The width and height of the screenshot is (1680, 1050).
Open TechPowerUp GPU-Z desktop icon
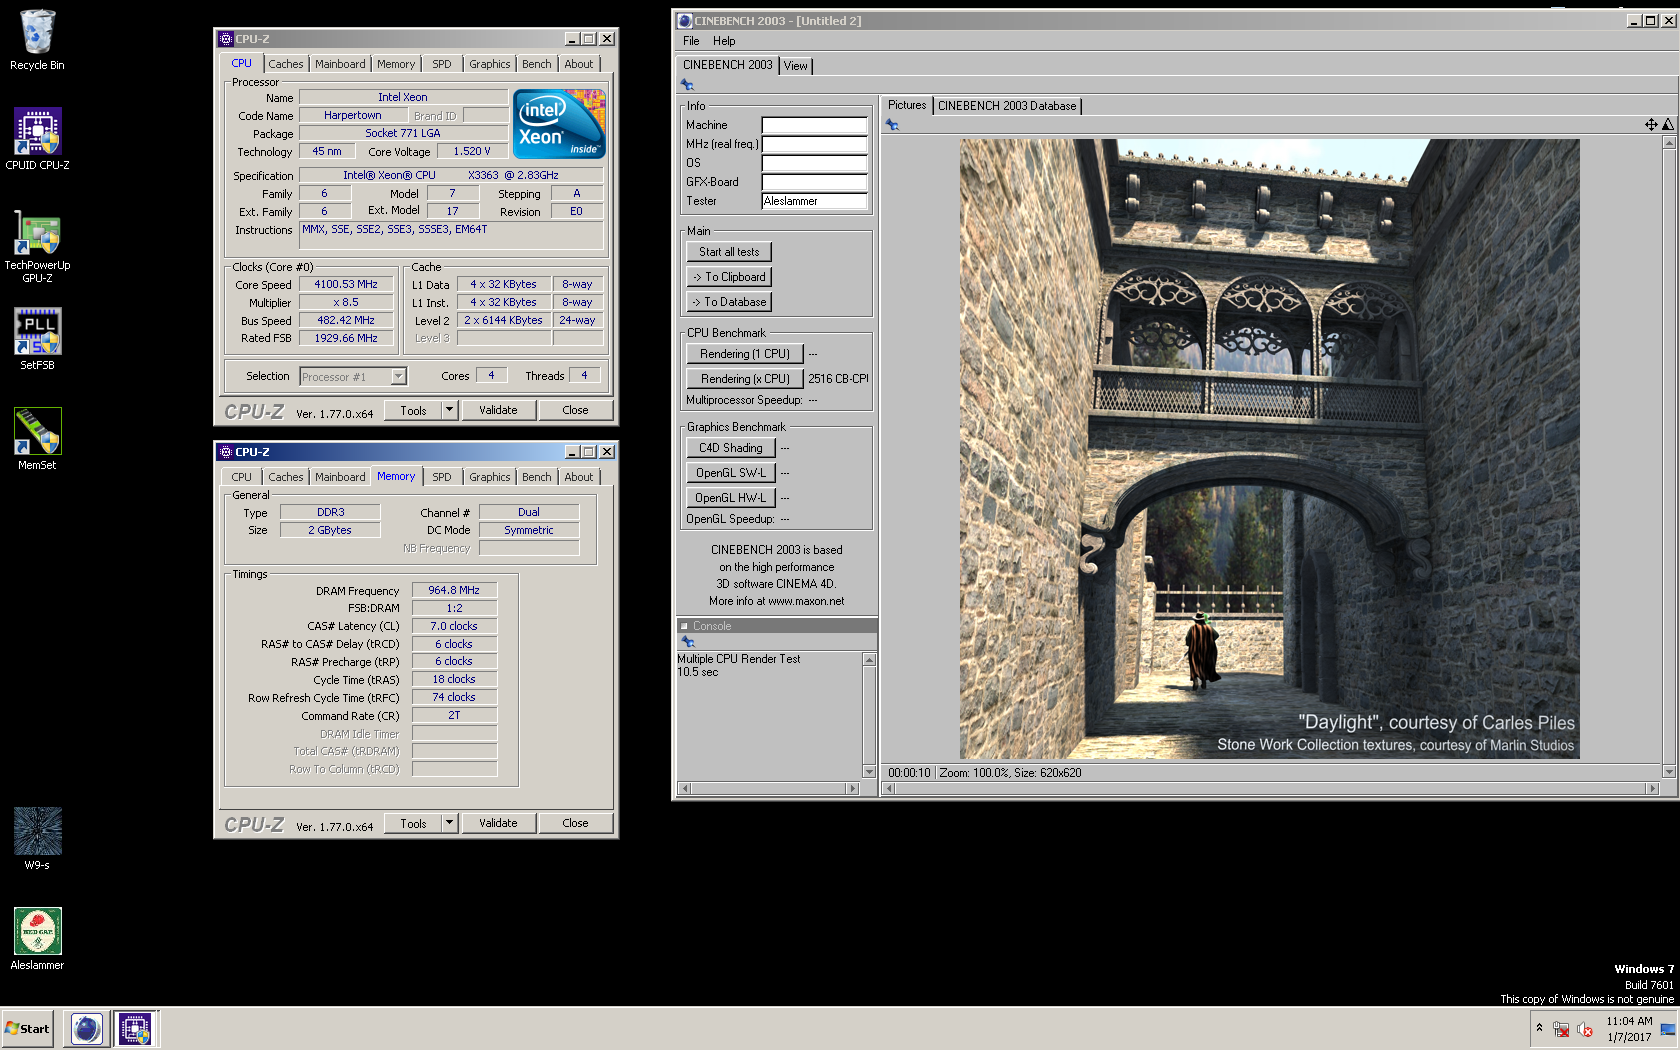pyautogui.click(x=37, y=246)
